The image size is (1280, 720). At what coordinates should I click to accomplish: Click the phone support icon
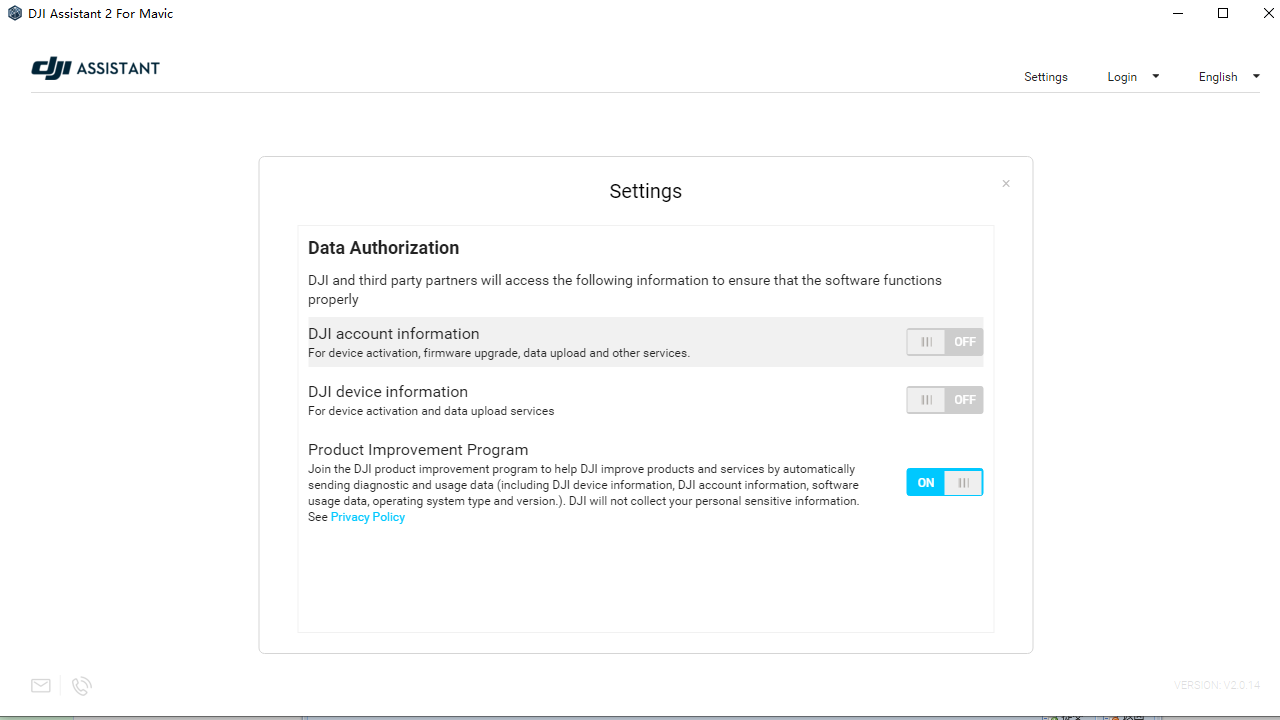(82, 686)
